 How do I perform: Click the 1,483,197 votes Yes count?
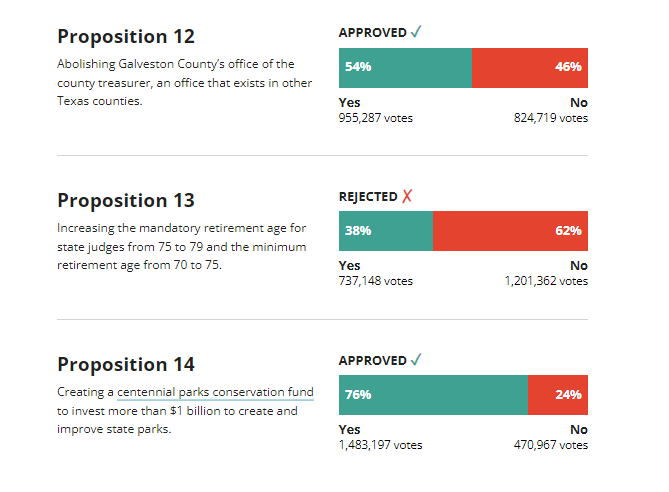coord(380,446)
